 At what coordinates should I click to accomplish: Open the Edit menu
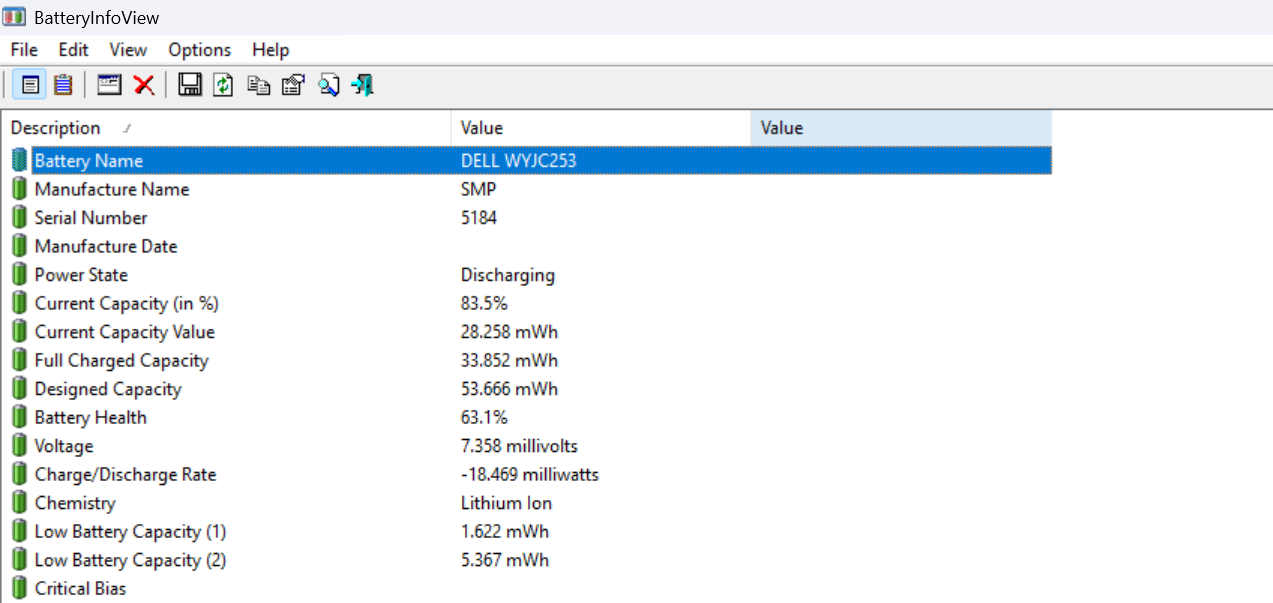pos(73,50)
